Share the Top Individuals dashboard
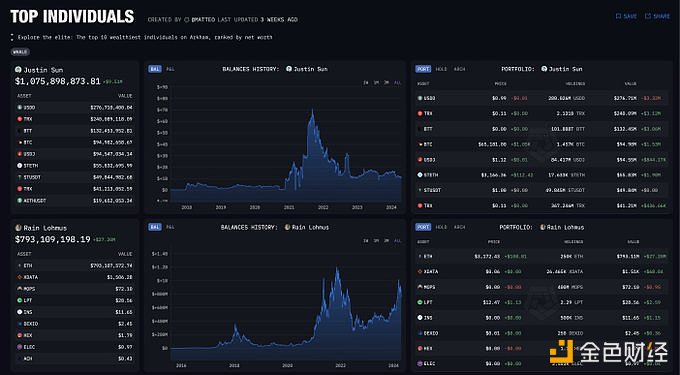Viewport: 680px width, 375px height. point(657,16)
